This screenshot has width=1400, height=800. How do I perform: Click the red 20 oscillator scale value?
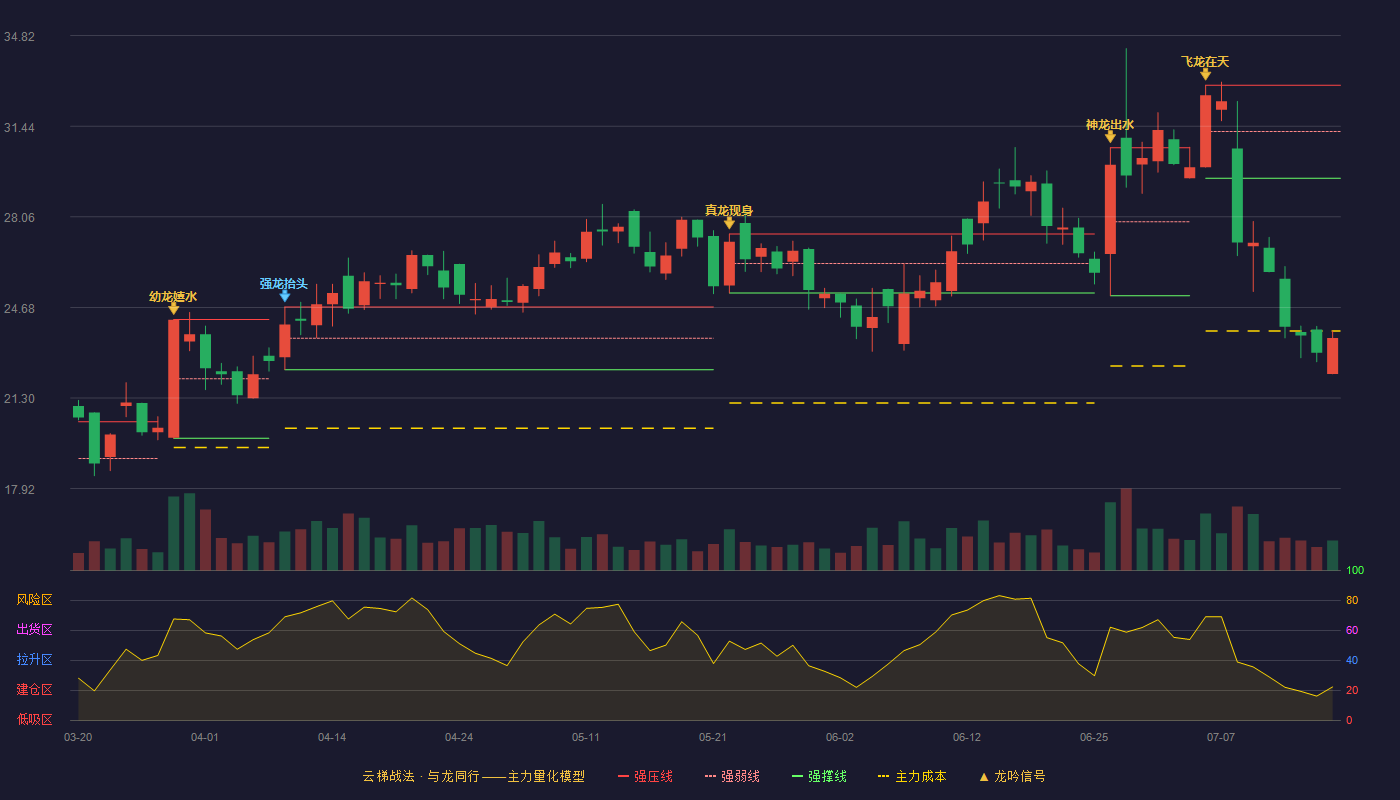pos(1352,691)
